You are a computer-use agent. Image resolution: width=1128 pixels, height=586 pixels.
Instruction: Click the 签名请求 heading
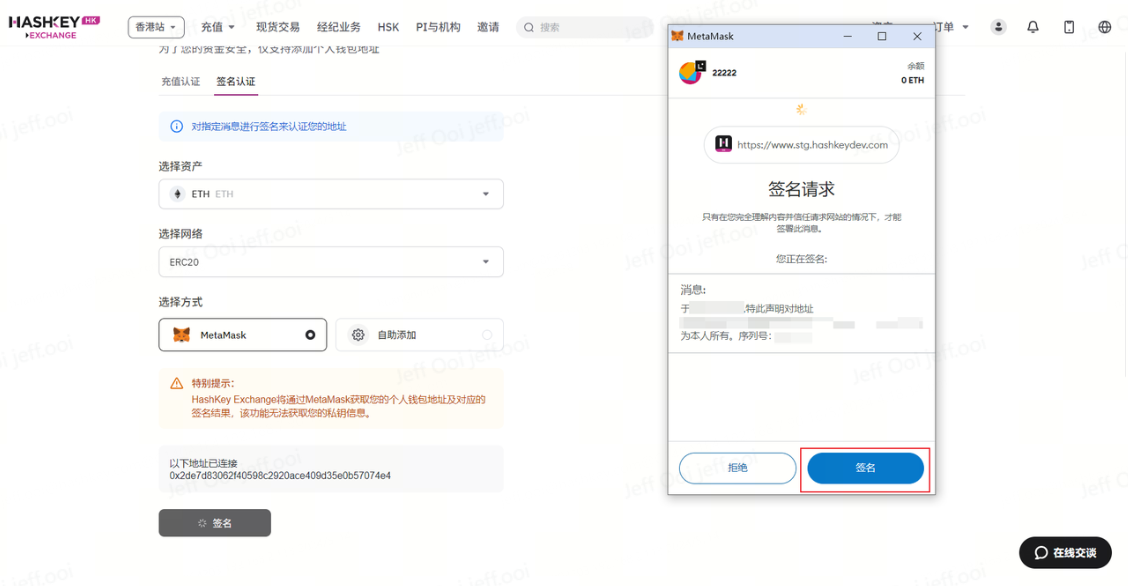coord(801,189)
